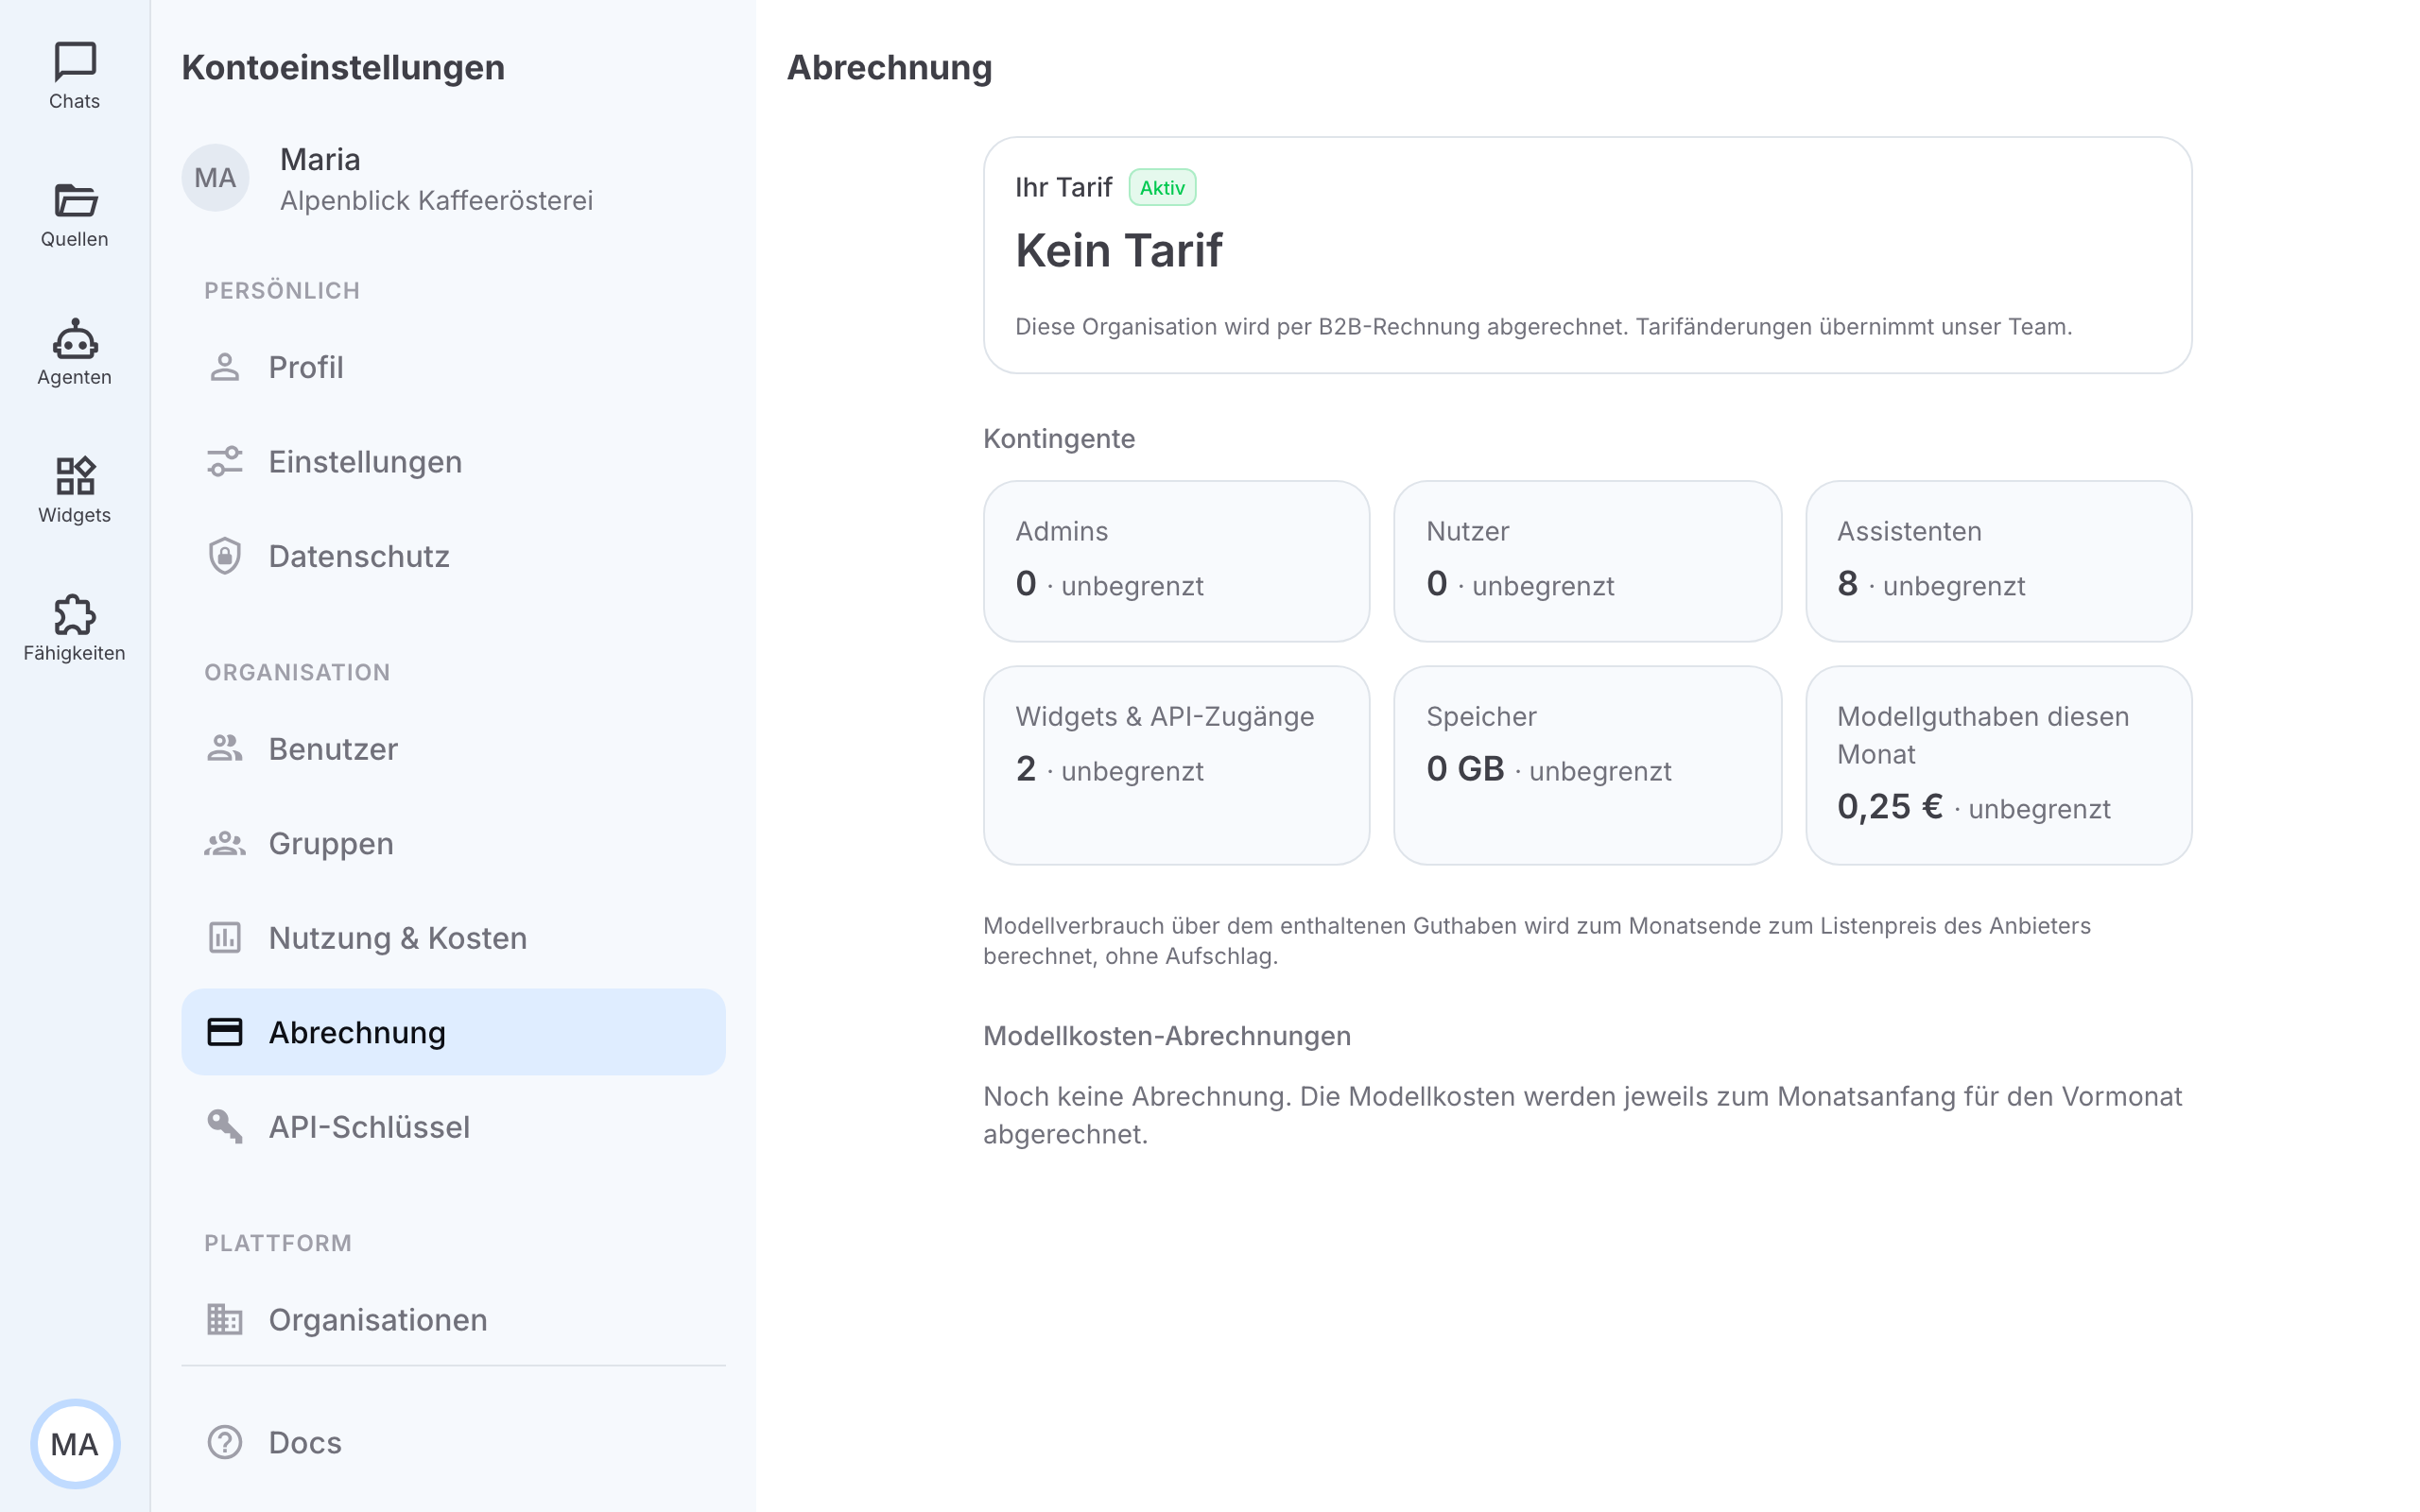
Task: Open the Quellen folder icon
Action: tap(75, 200)
